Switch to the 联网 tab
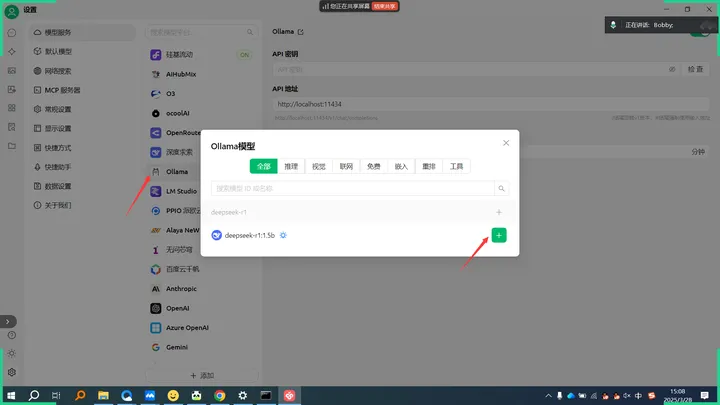This screenshot has width=720, height=405. click(x=346, y=166)
